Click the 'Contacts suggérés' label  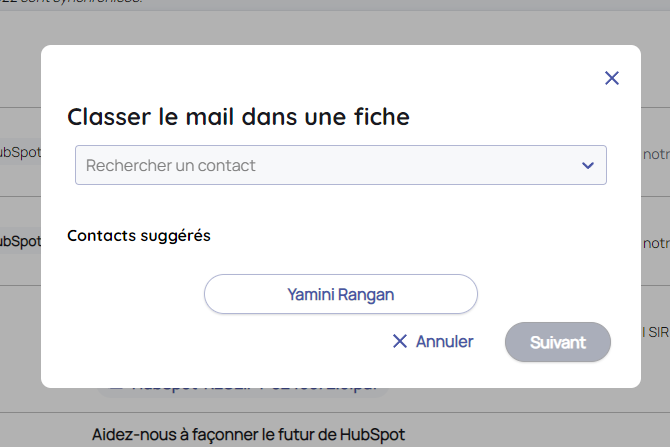[x=139, y=236]
